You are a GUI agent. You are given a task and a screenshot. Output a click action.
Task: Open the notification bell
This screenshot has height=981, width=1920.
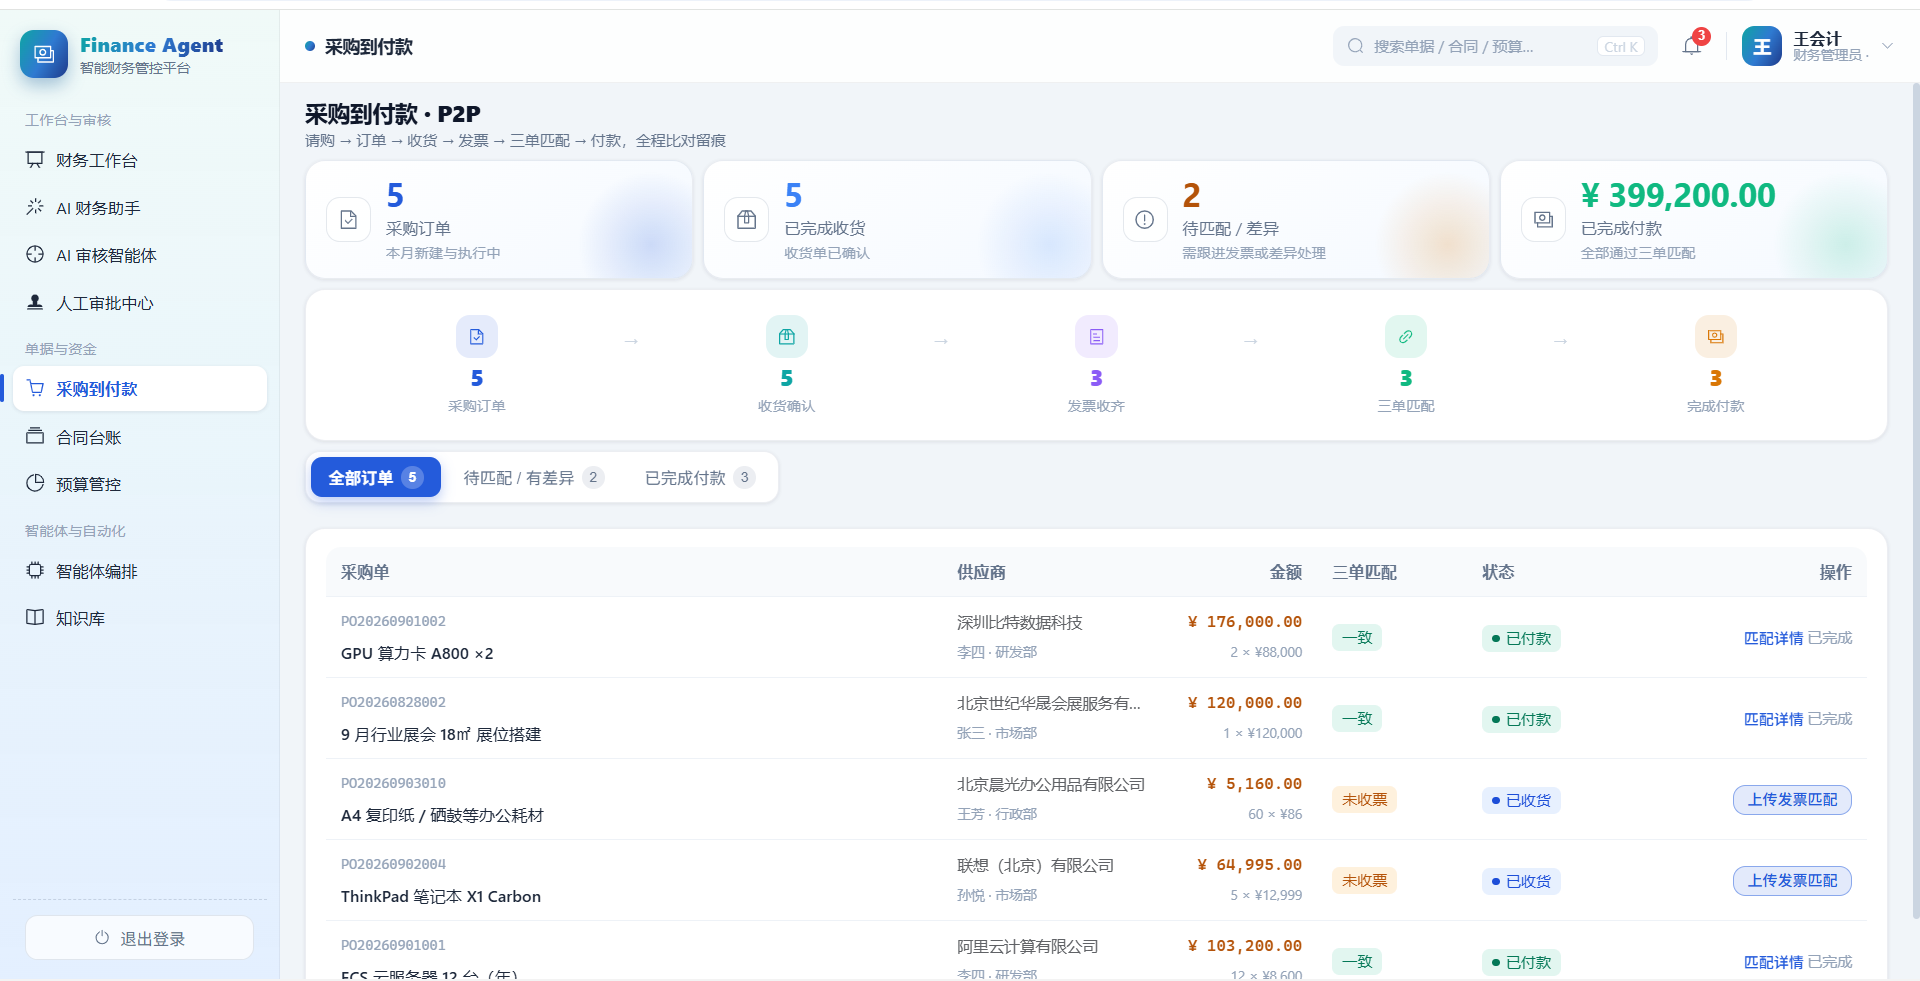point(1692,46)
